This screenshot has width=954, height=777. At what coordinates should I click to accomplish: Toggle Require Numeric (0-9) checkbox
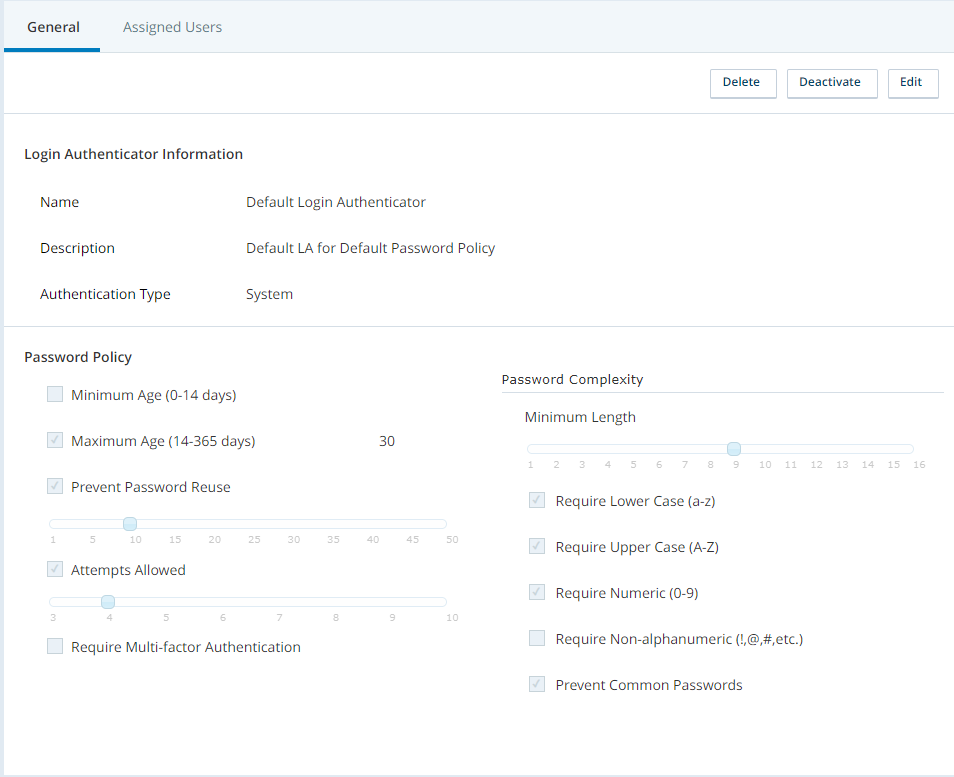(x=537, y=593)
